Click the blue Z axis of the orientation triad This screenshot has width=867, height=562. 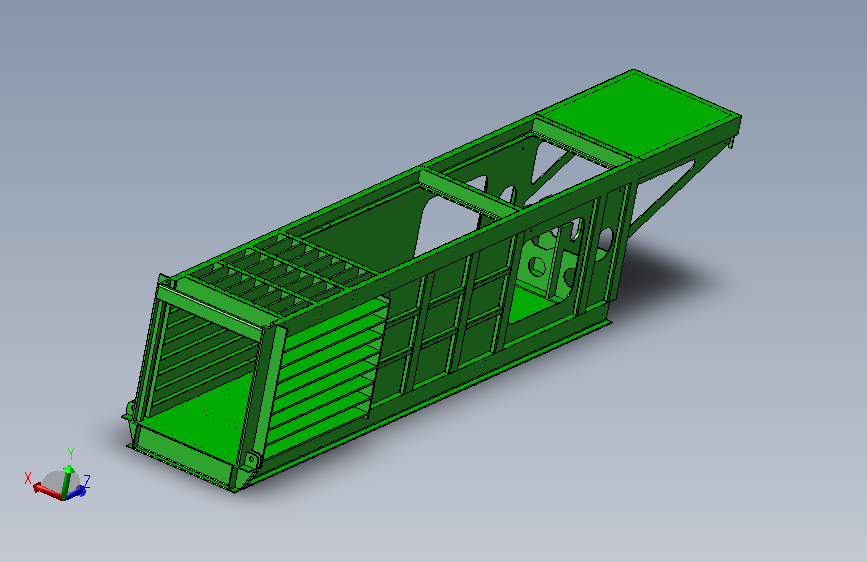[x=76, y=492]
